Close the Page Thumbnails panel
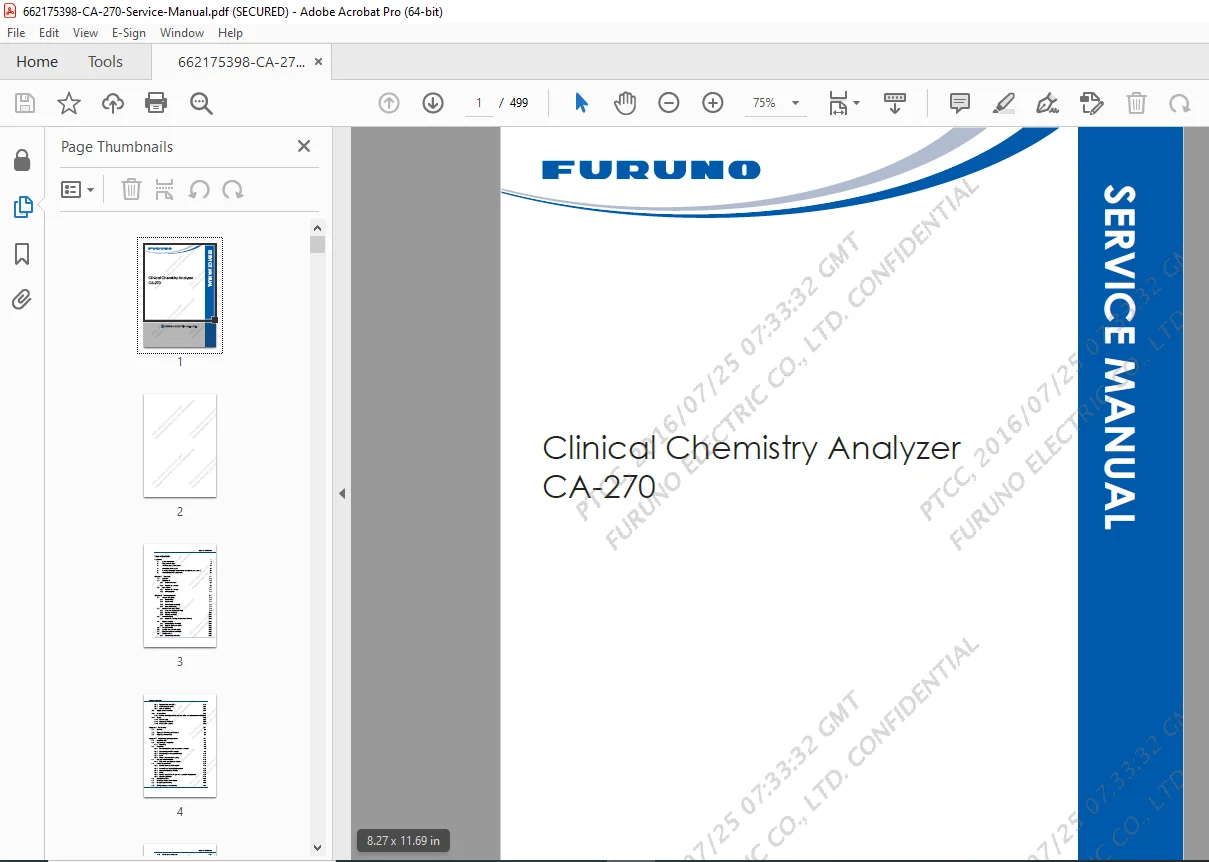The height and width of the screenshot is (862, 1209). 304,146
